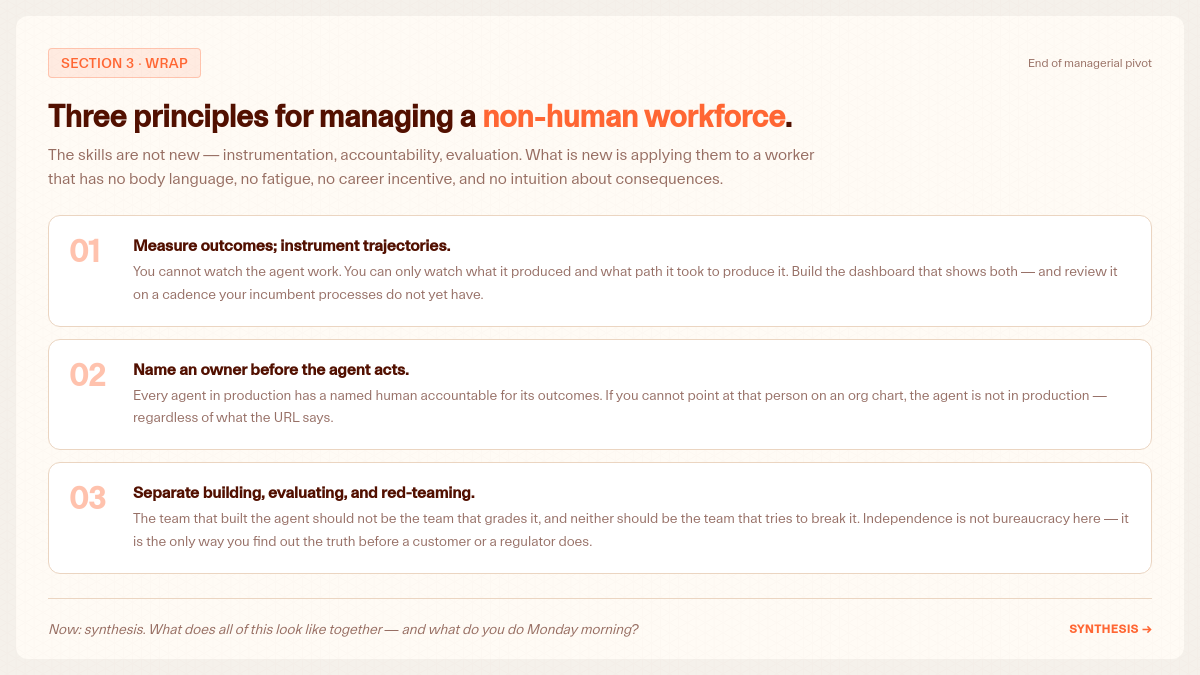
Task: Click the footer 'Now: synthesis' italic text
Action: coord(343,629)
